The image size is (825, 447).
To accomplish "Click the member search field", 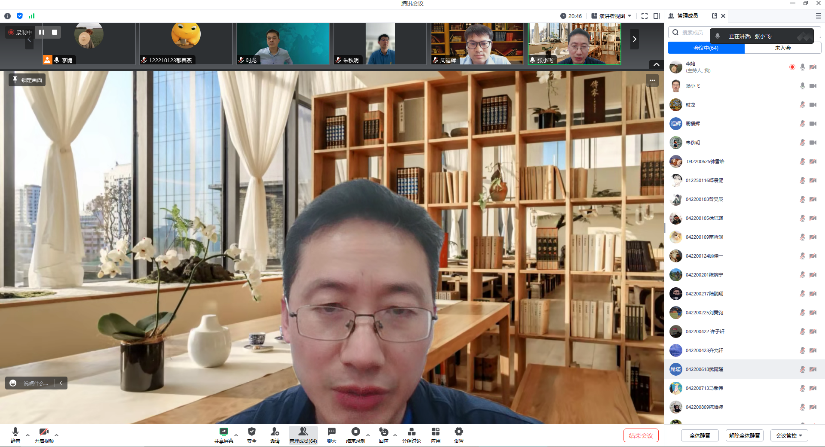I will click(x=692, y=32).
